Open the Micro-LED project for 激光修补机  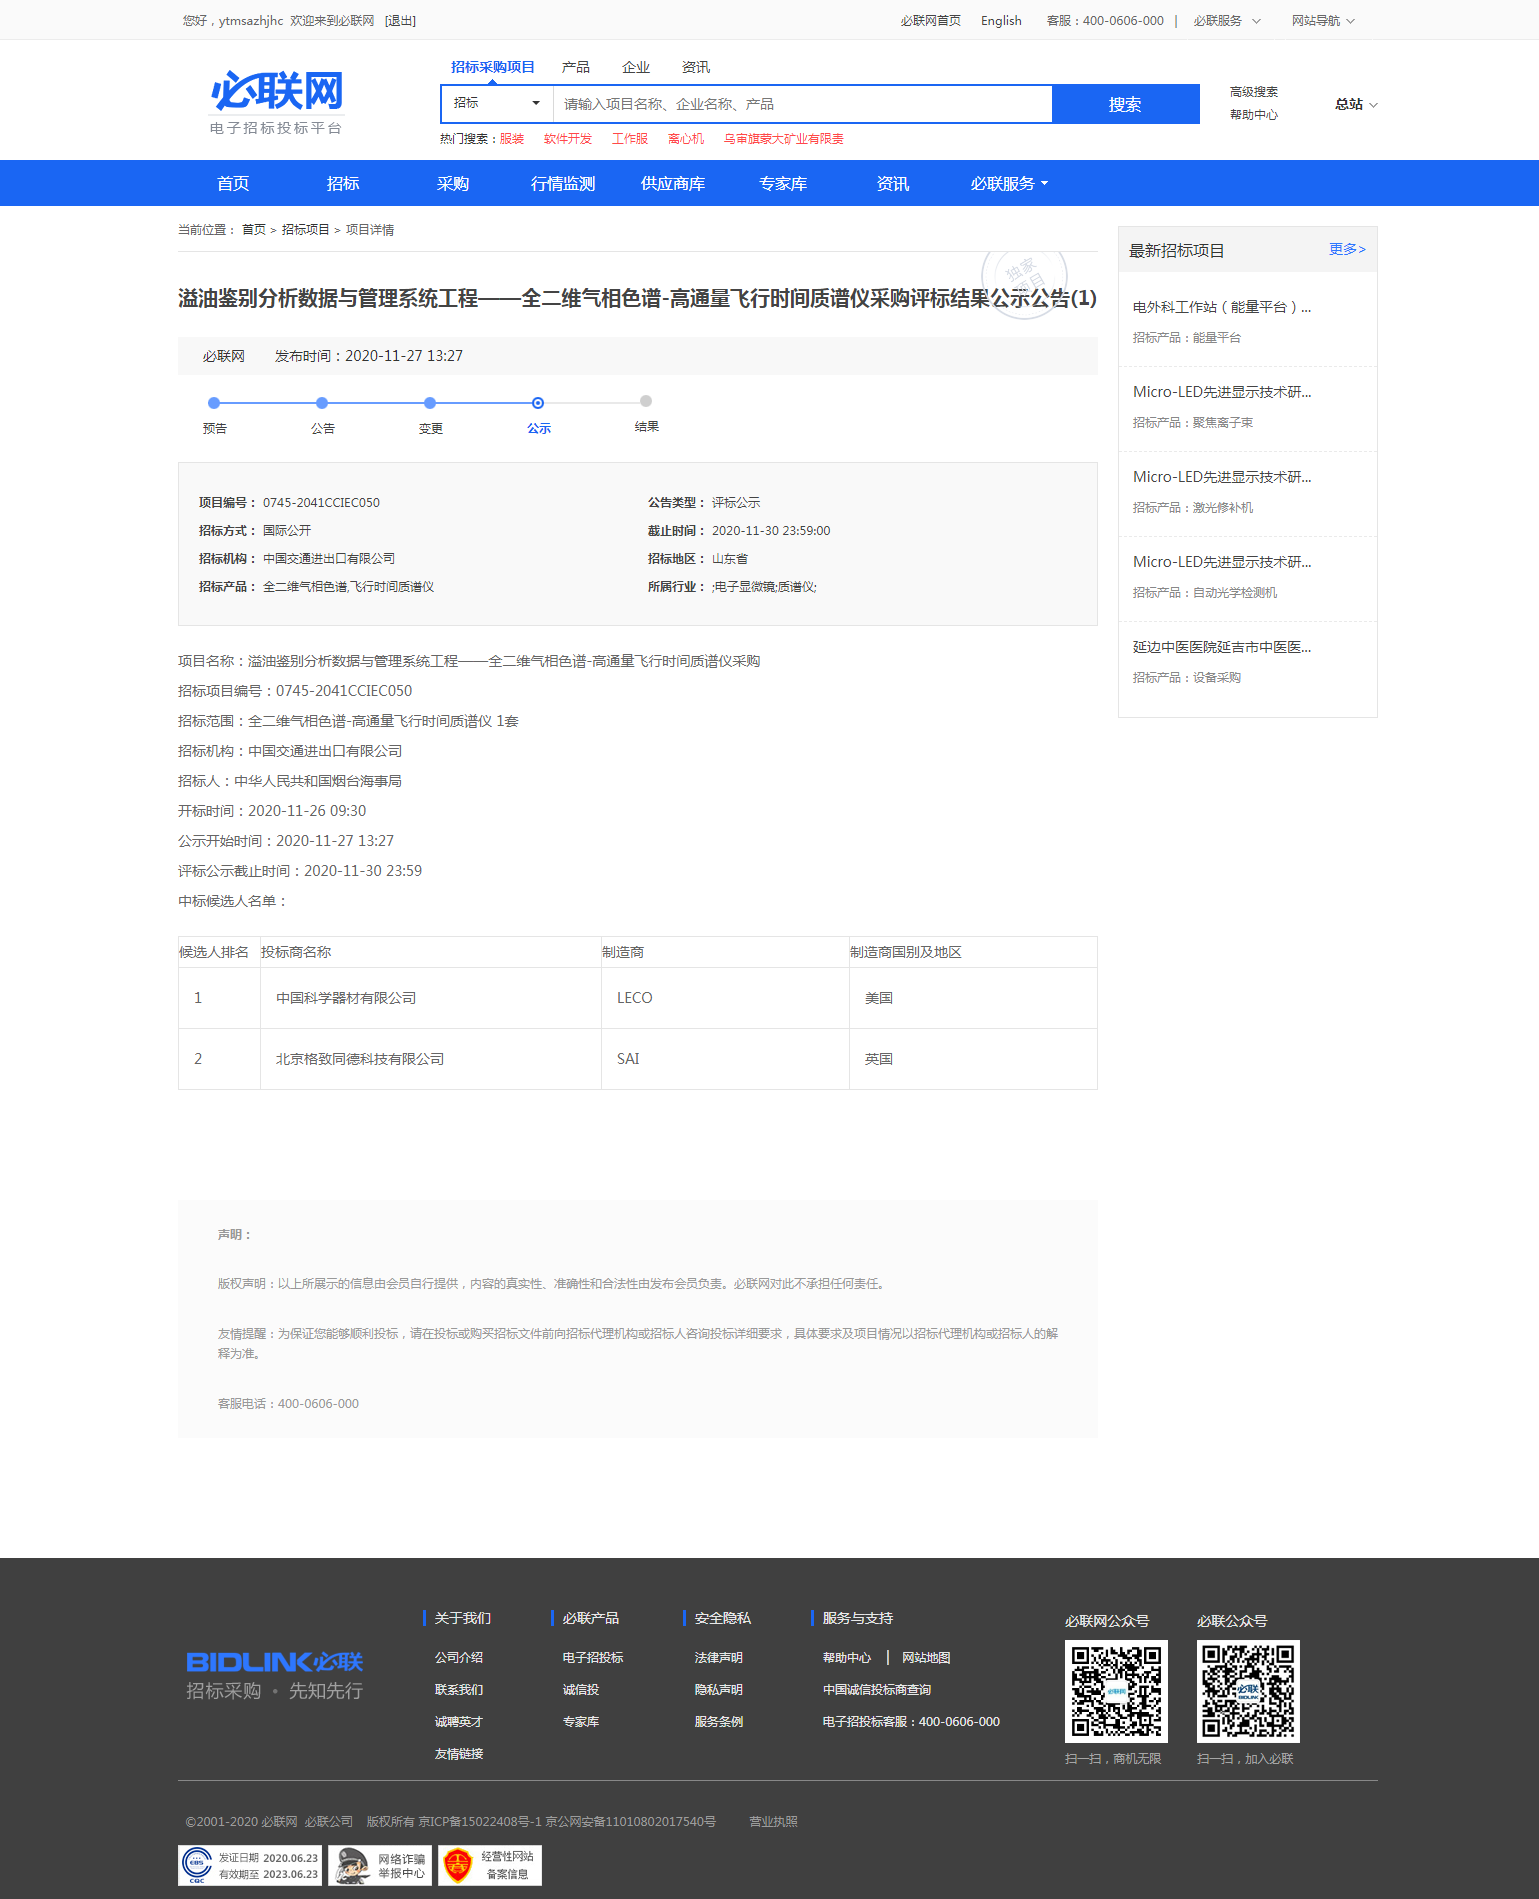(x=1222, y=477)
